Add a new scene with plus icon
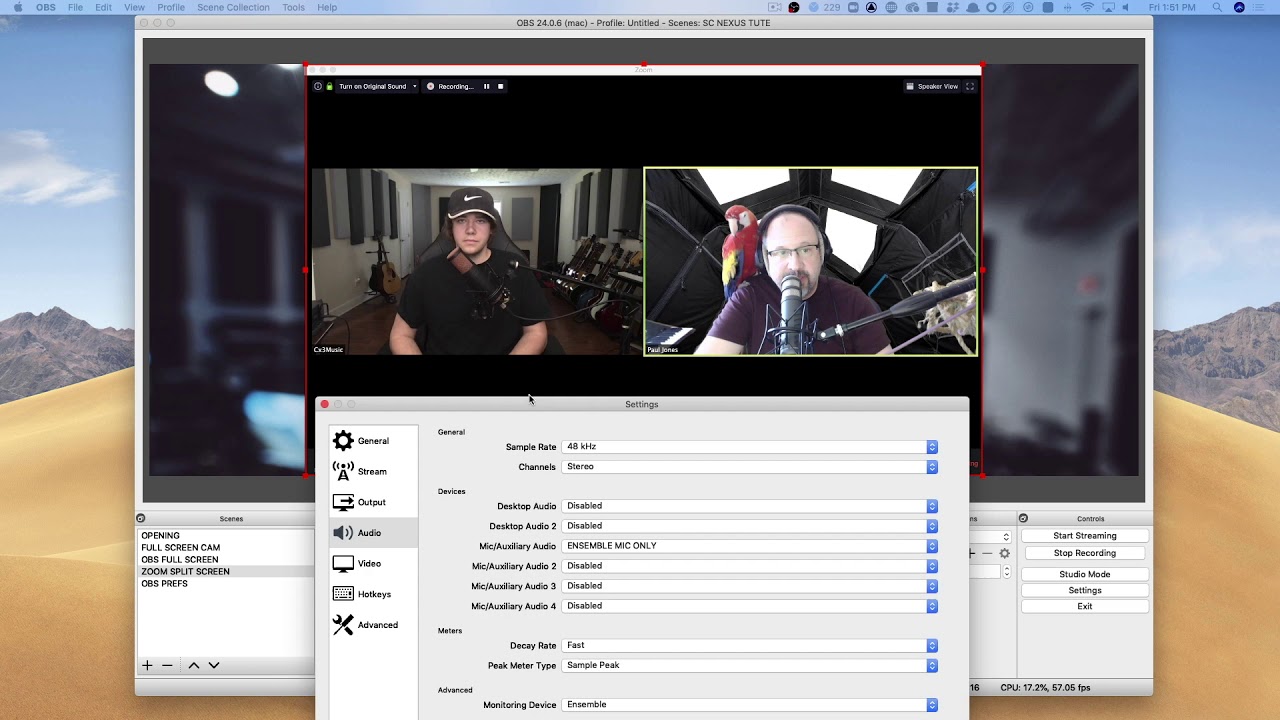 [x=147, y=665]
